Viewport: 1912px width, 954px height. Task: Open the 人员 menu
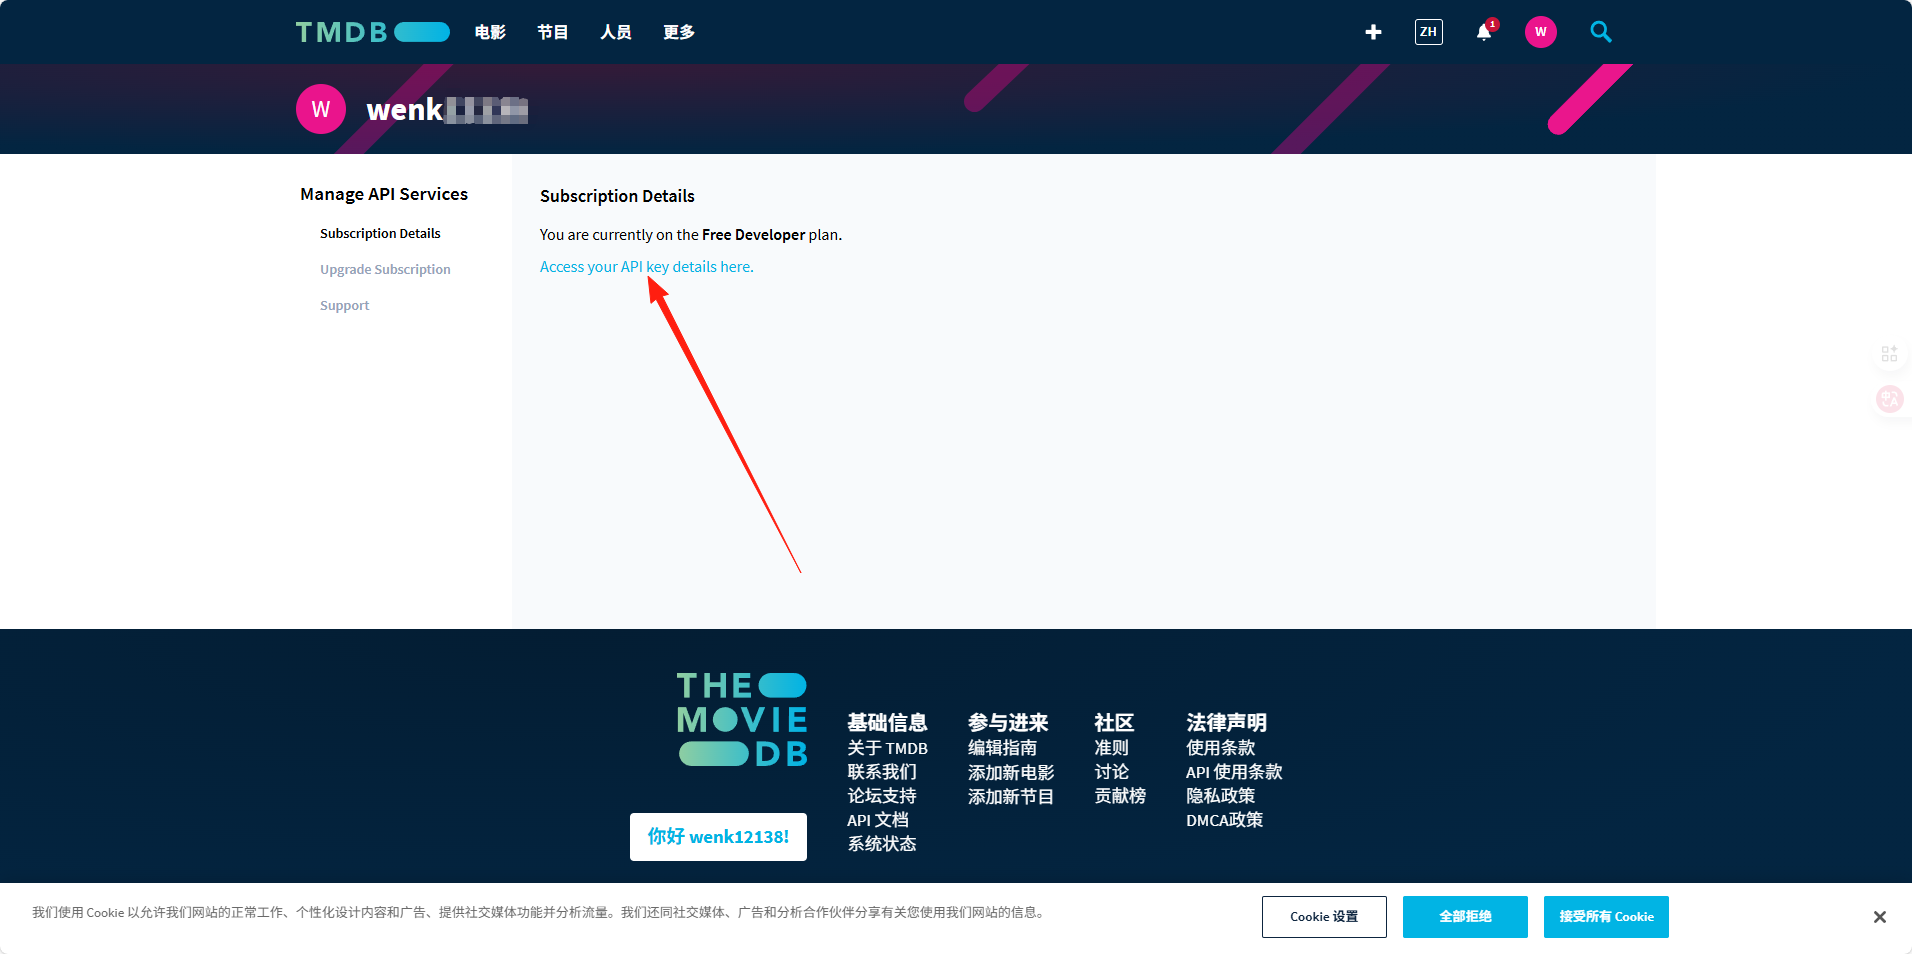coord(616,32)
